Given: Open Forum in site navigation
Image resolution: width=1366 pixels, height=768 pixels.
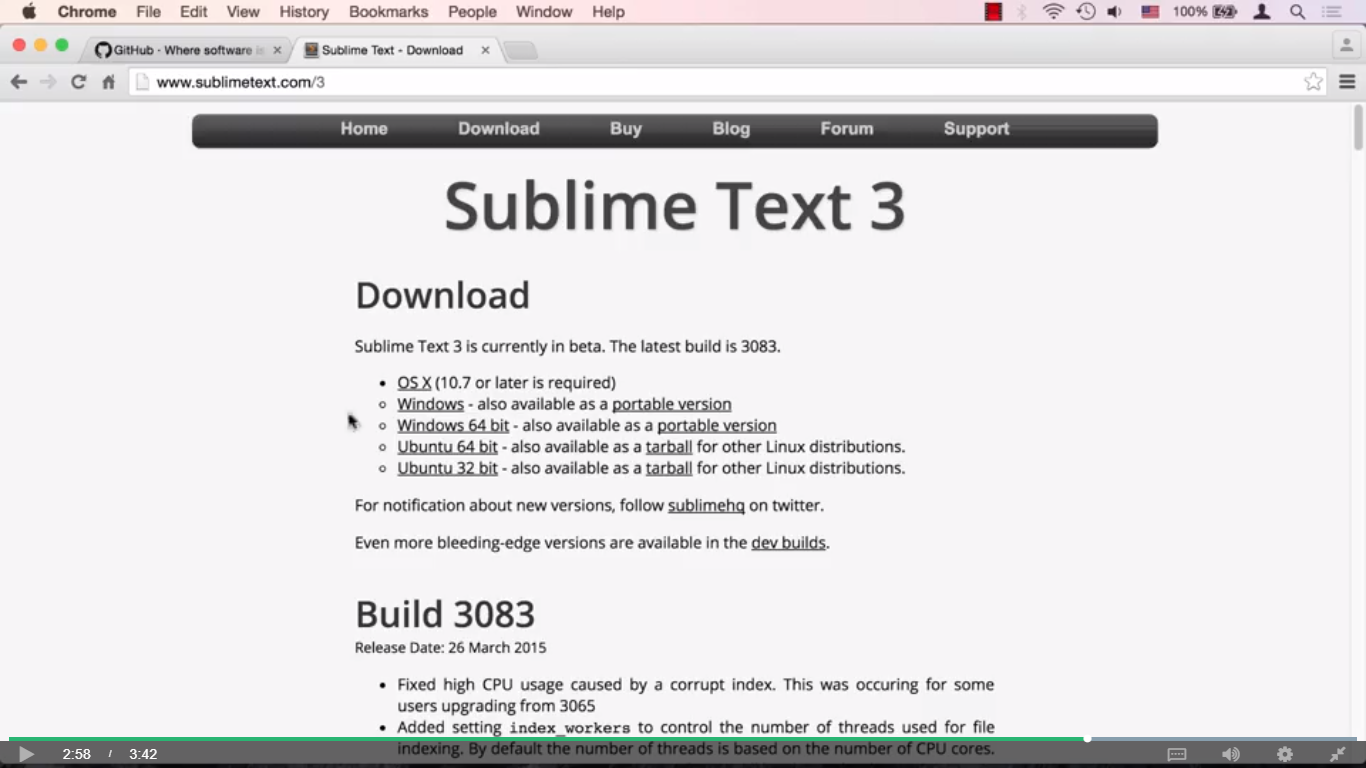Looking at the screenshot, I should tap(847, 129).
